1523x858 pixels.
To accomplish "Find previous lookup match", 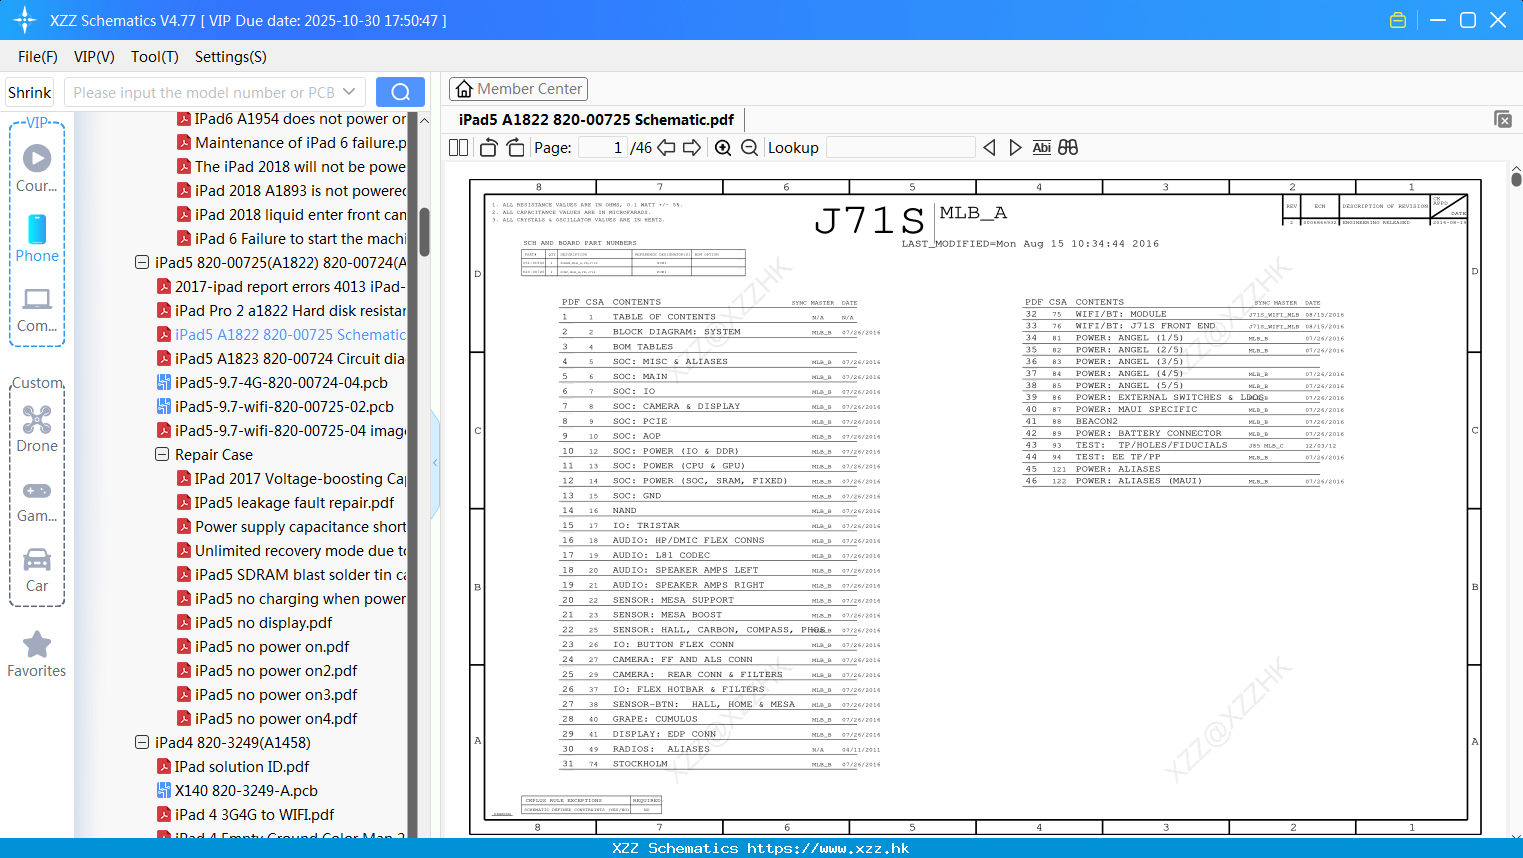I will coord(989,148).
